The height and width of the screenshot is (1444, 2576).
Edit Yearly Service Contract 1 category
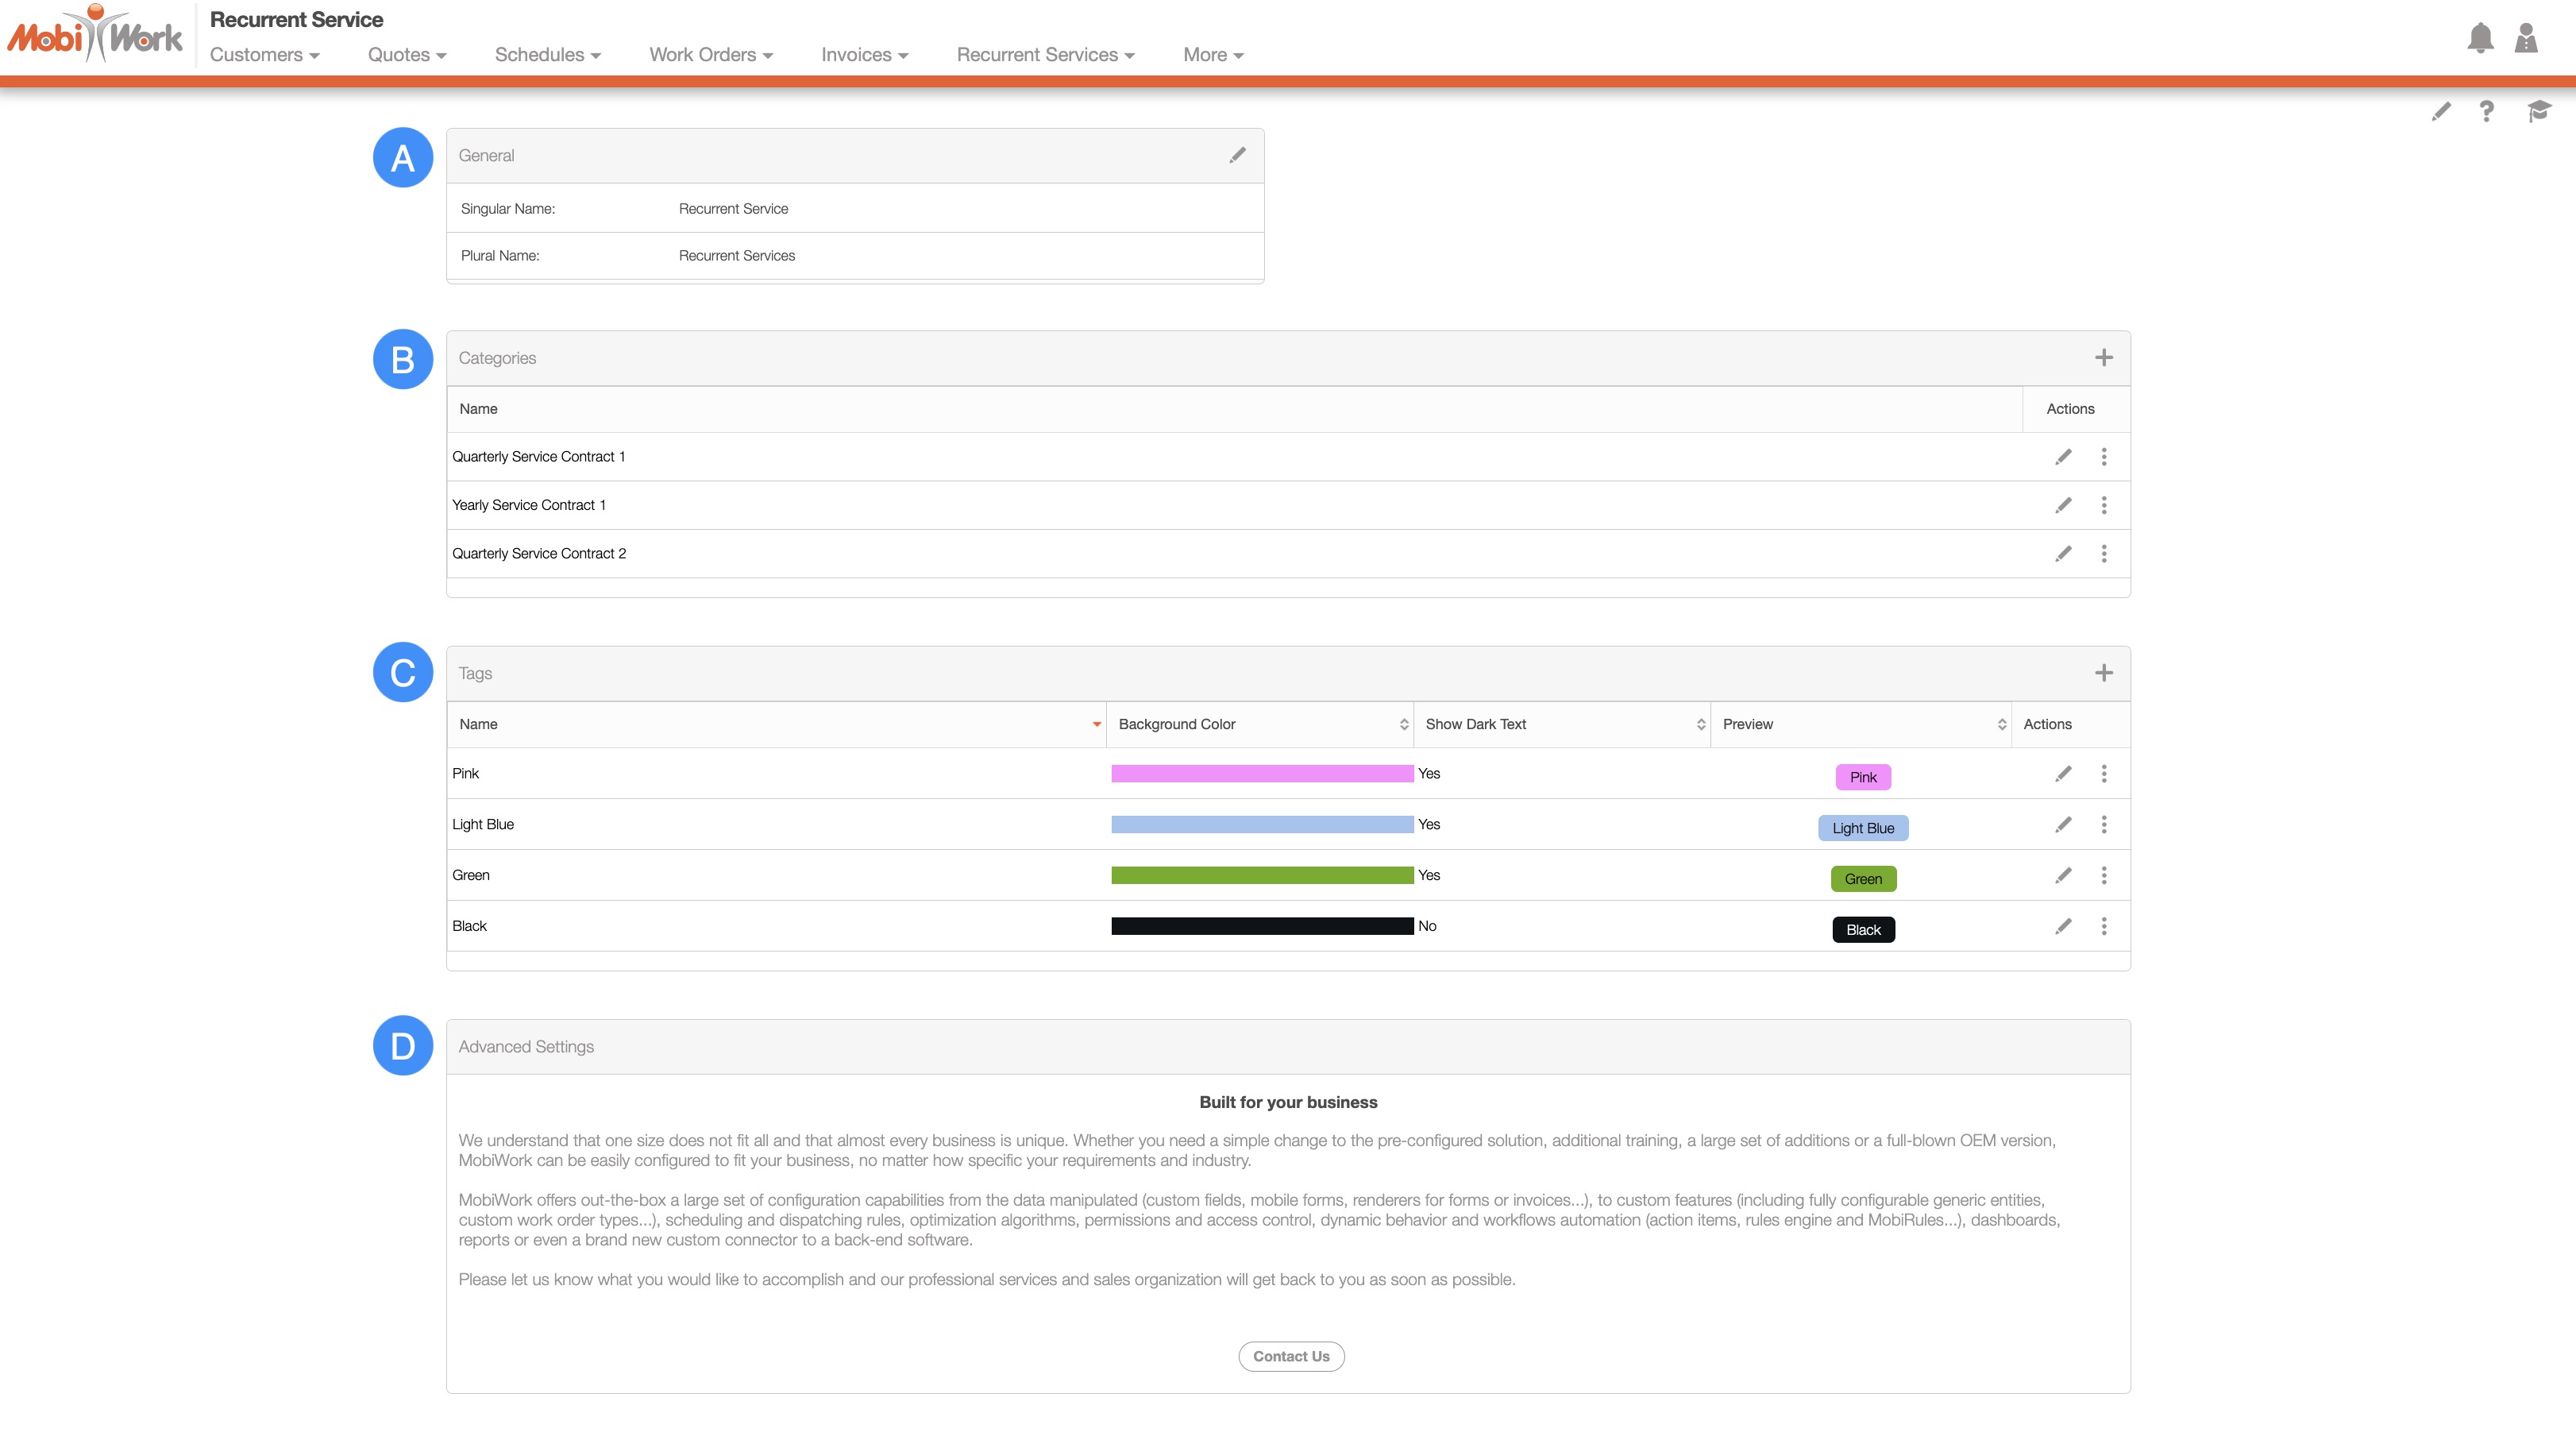(x=2063, y=505)
